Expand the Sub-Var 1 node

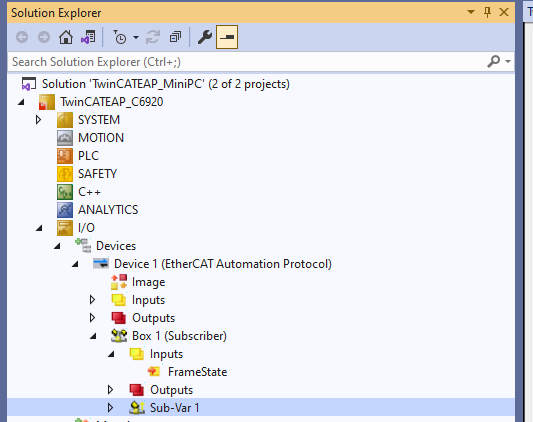[110, 408]
